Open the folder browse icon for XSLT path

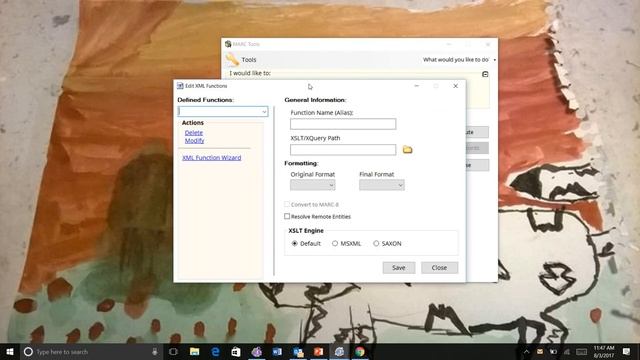(407, 149)
